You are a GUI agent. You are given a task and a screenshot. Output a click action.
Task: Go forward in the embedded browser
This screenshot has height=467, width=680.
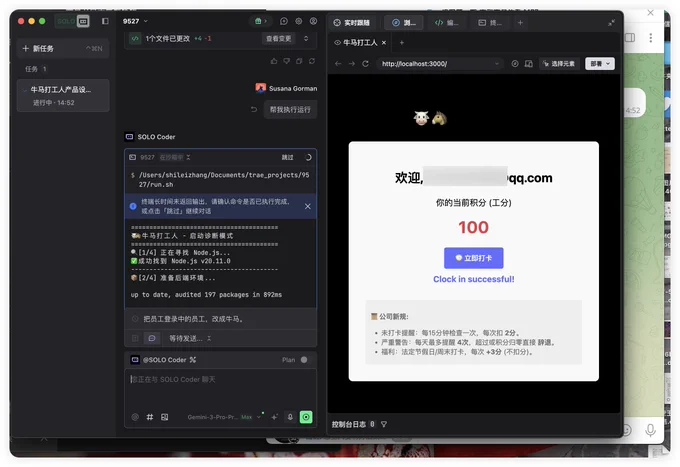pyautogui.click(x=352, y=64)
